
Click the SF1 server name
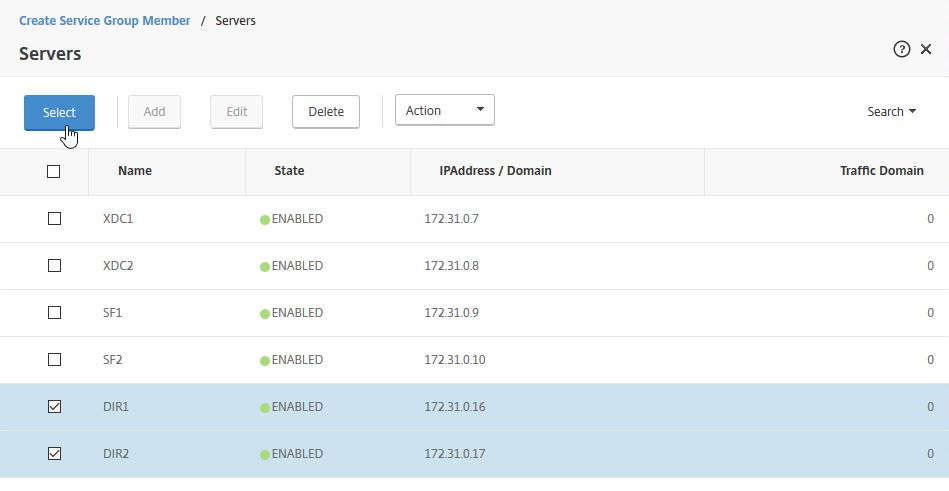point(113,312)
